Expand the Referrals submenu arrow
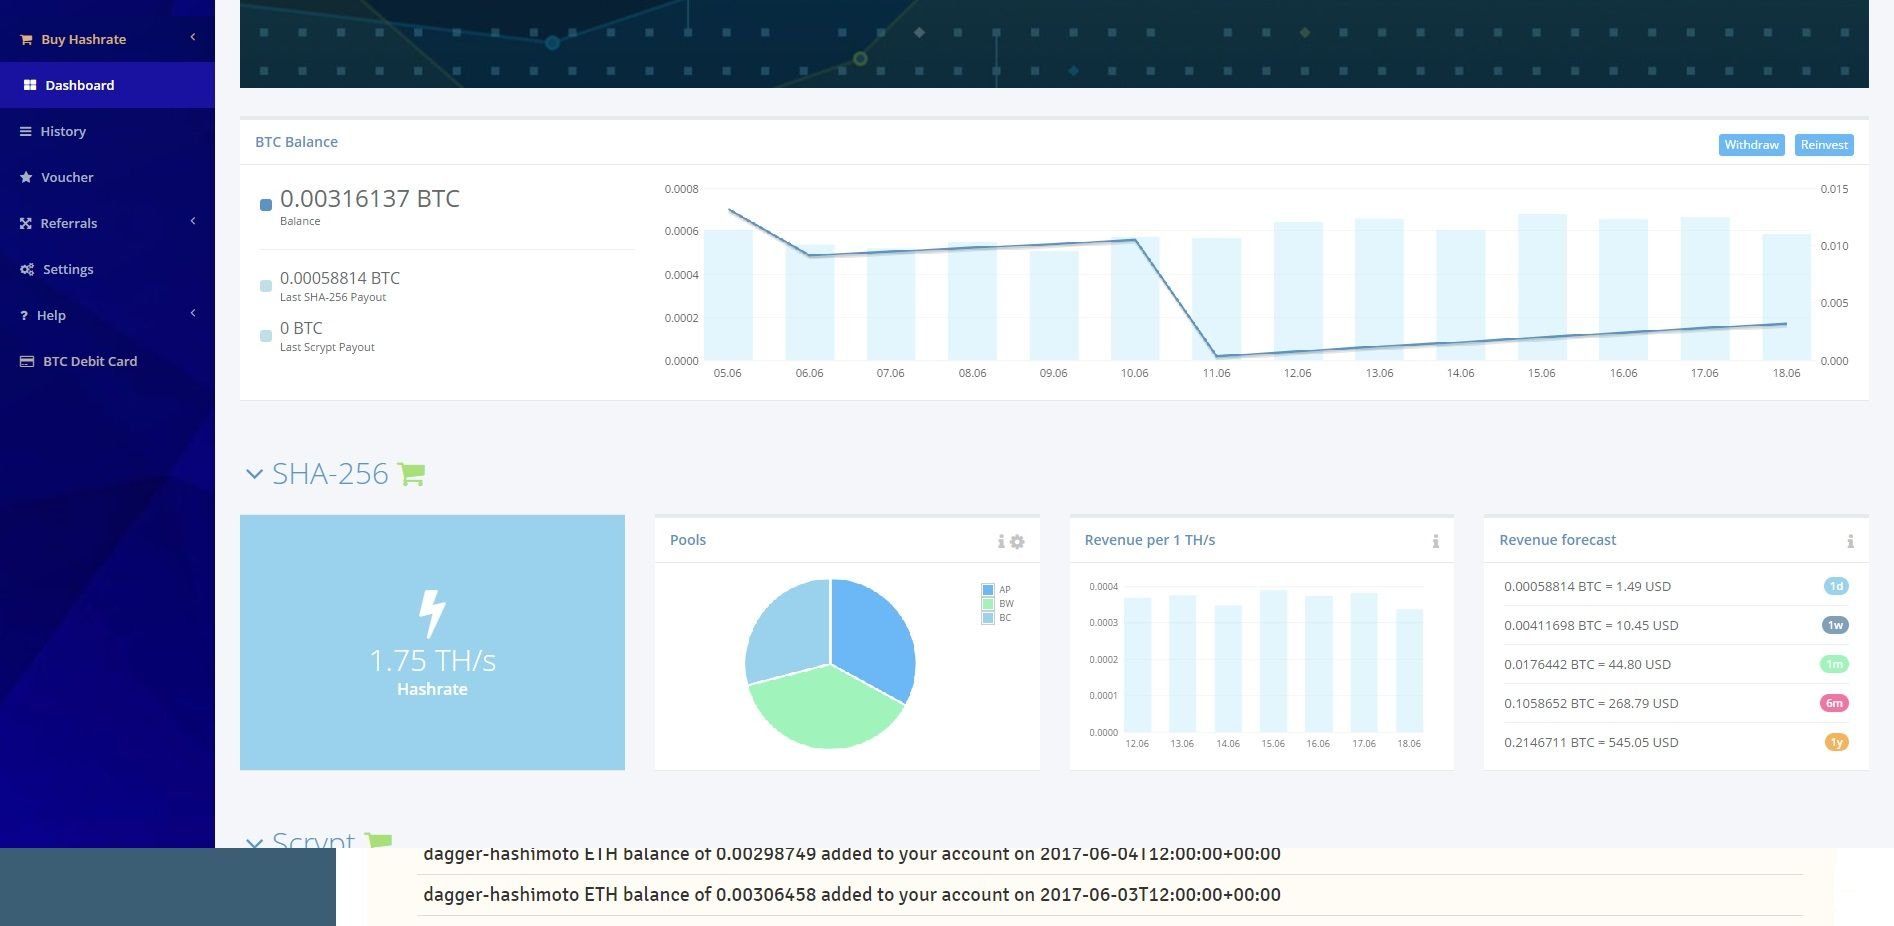 click(193, 221)
